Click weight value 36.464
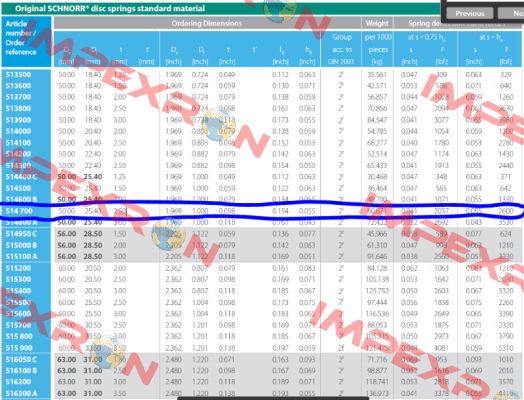 tap(377, 188)
